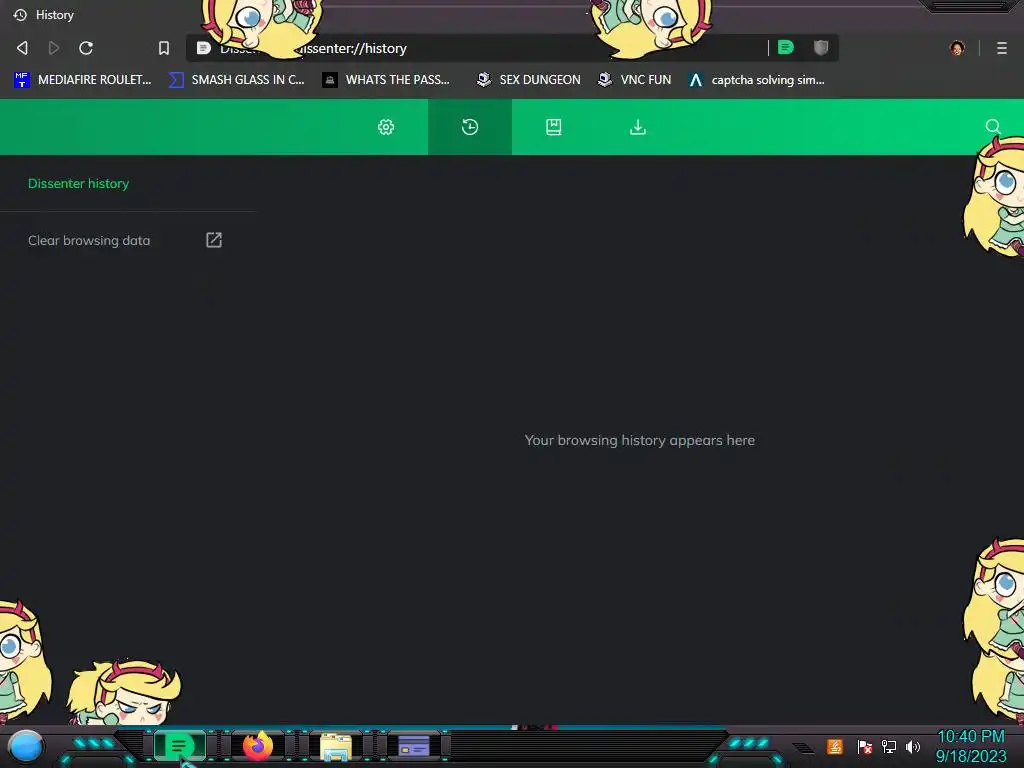Search history with the magnifier icon

click(x=993, y=127)
